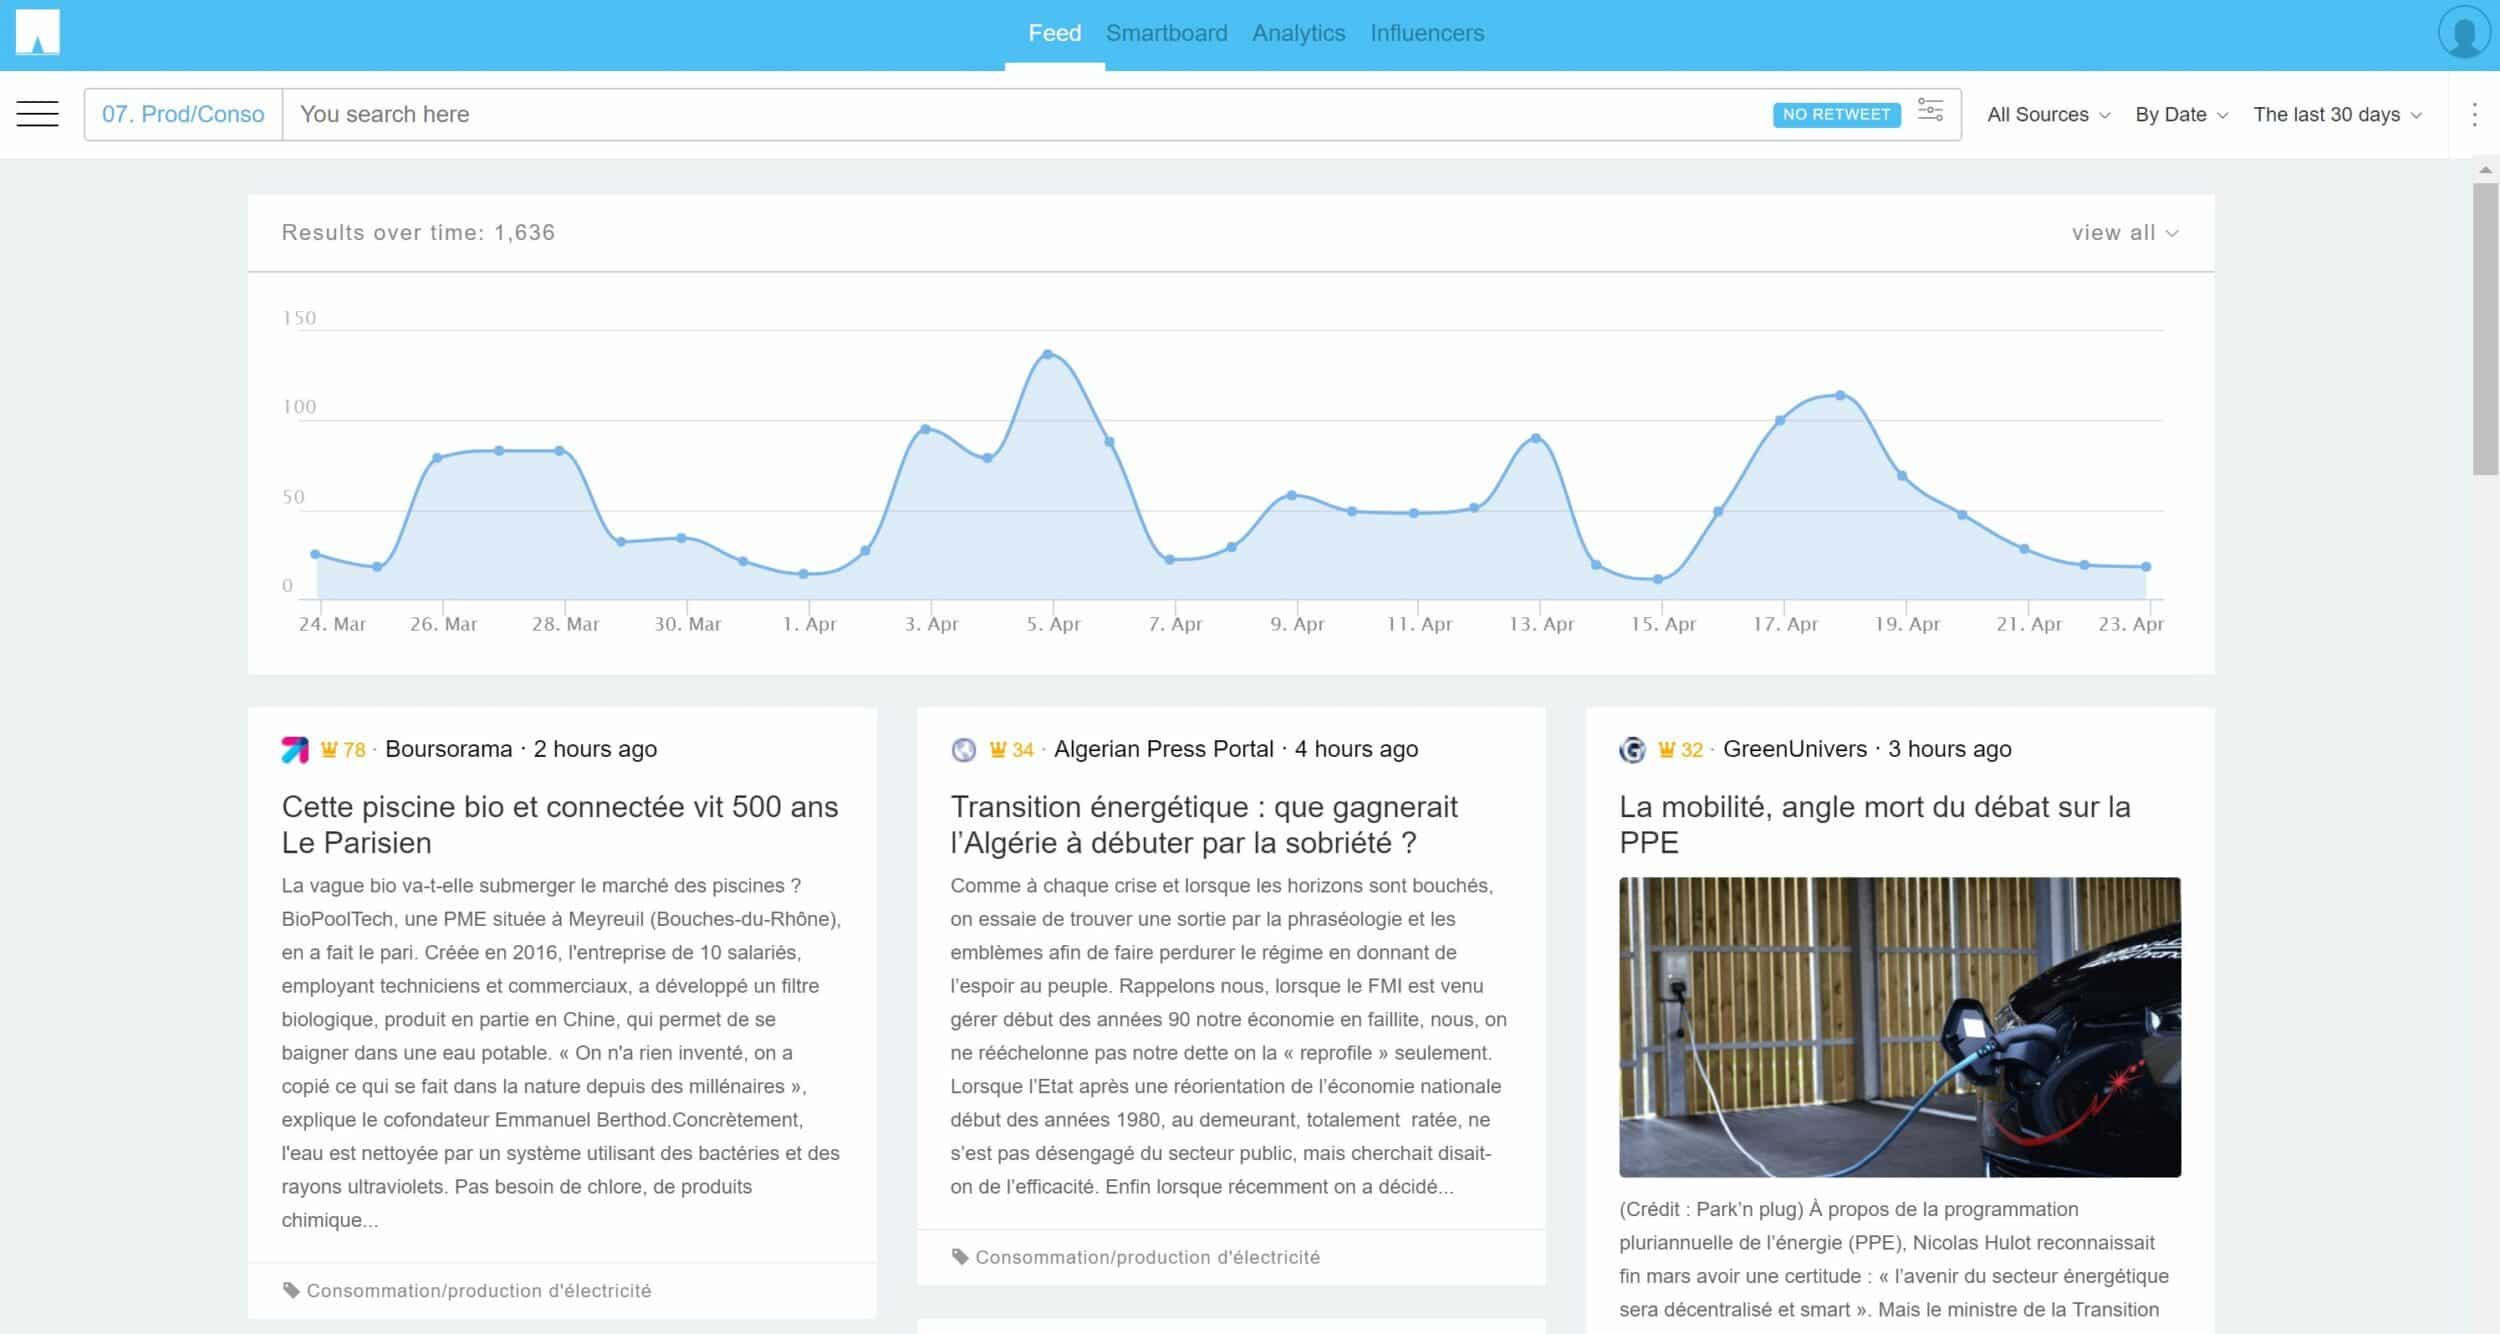Open the vertical three-dot more options menu
Viewport: 2500px width, 1334px height.
pos(2474,114)
